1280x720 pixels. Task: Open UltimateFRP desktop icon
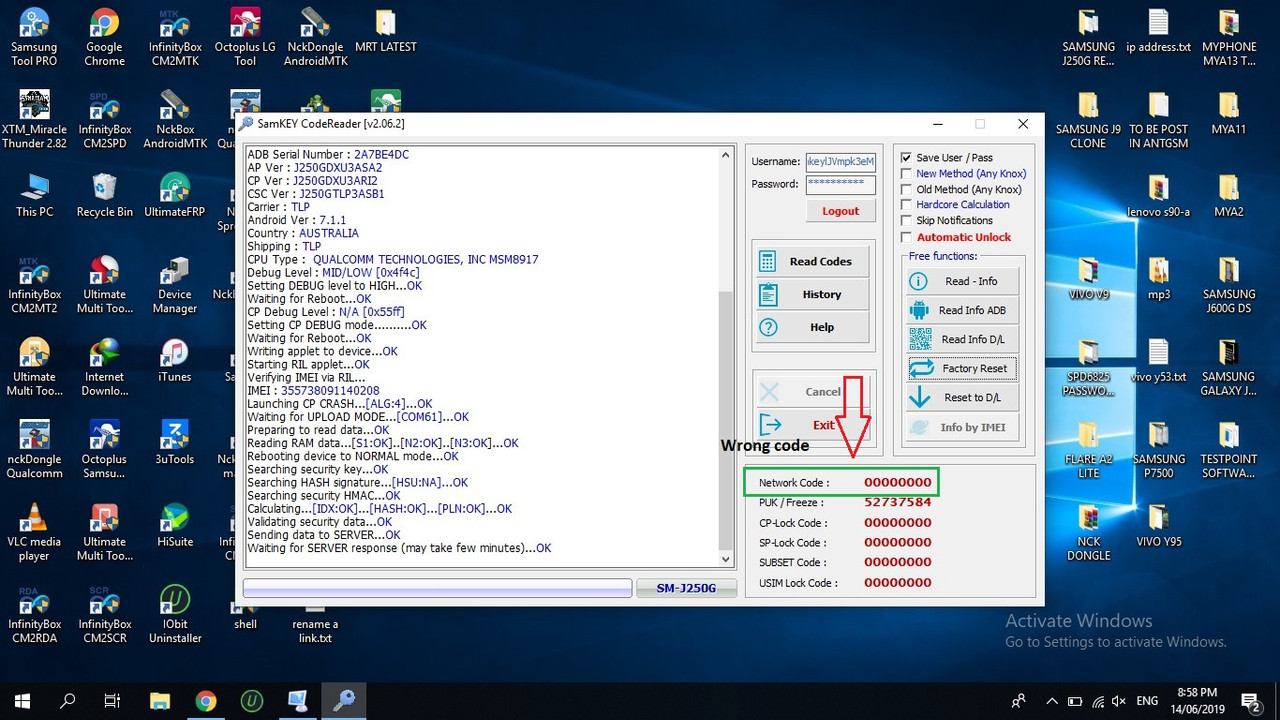click(174, 196)
